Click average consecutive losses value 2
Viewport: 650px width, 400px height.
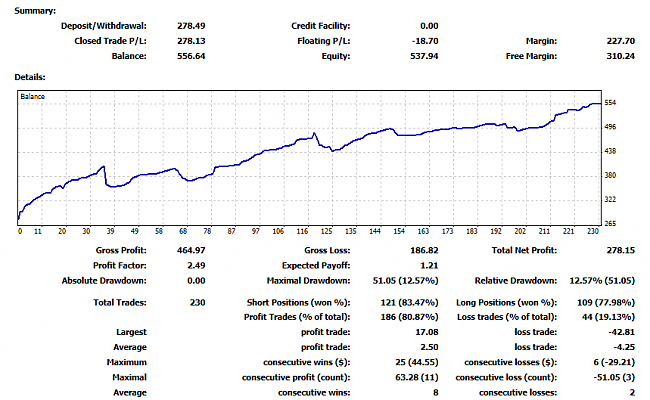[632, 393]
